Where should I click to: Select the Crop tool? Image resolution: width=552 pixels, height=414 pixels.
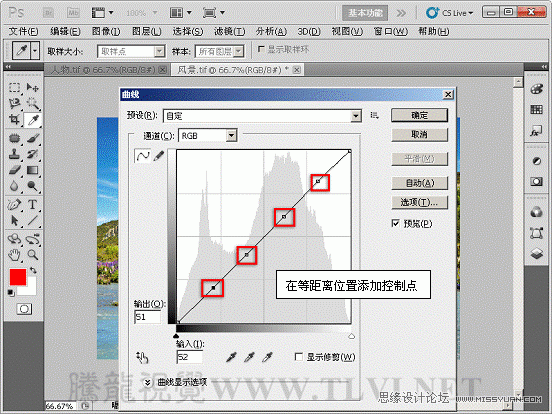[14, 120]
